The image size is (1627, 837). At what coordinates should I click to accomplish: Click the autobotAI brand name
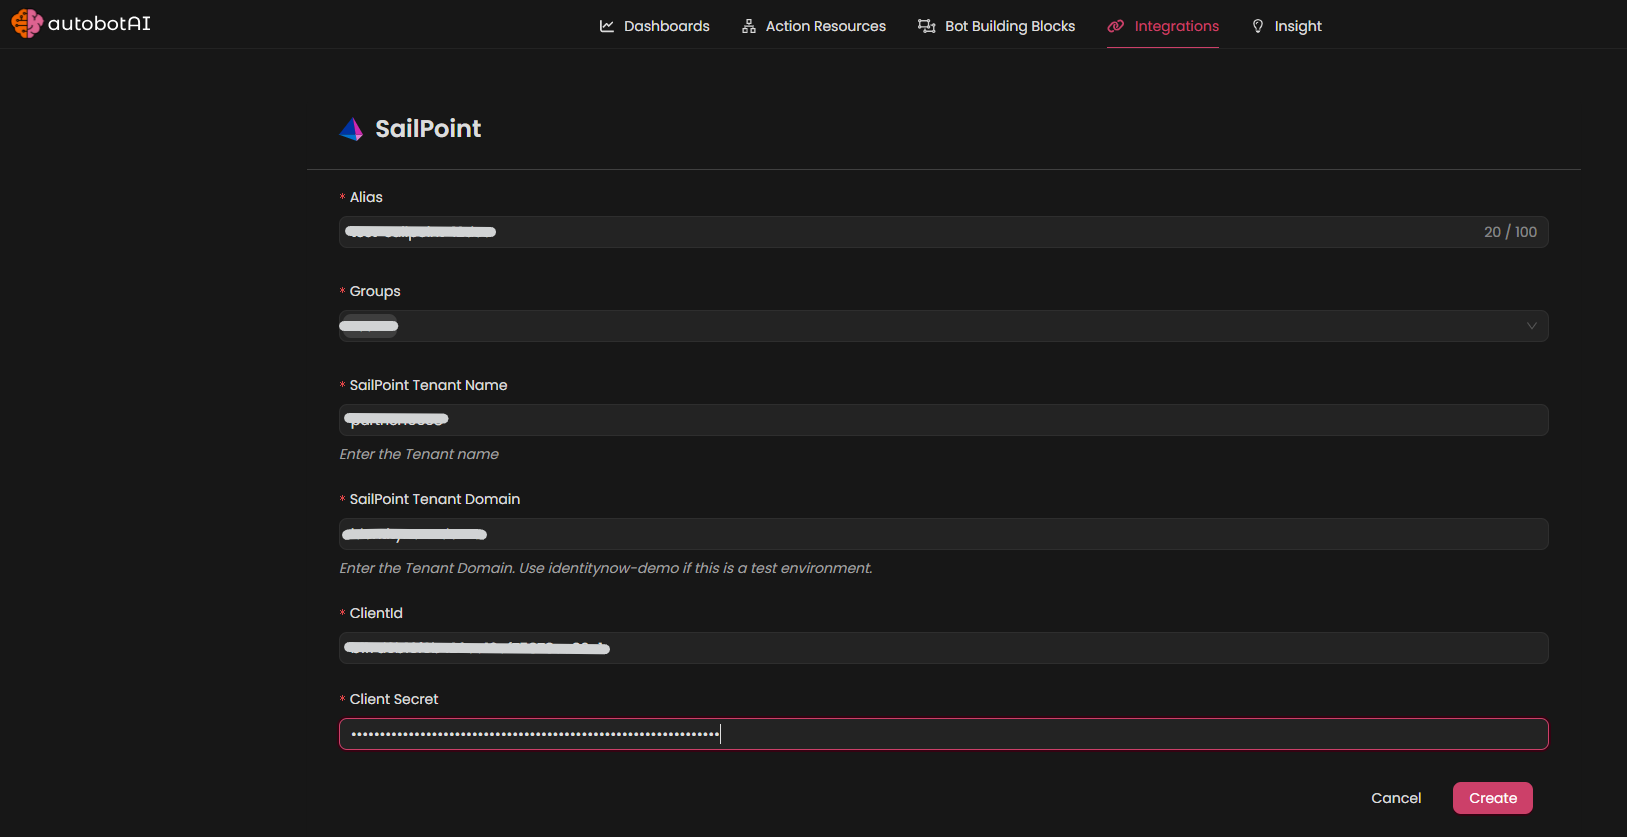[x=99, y=23]
